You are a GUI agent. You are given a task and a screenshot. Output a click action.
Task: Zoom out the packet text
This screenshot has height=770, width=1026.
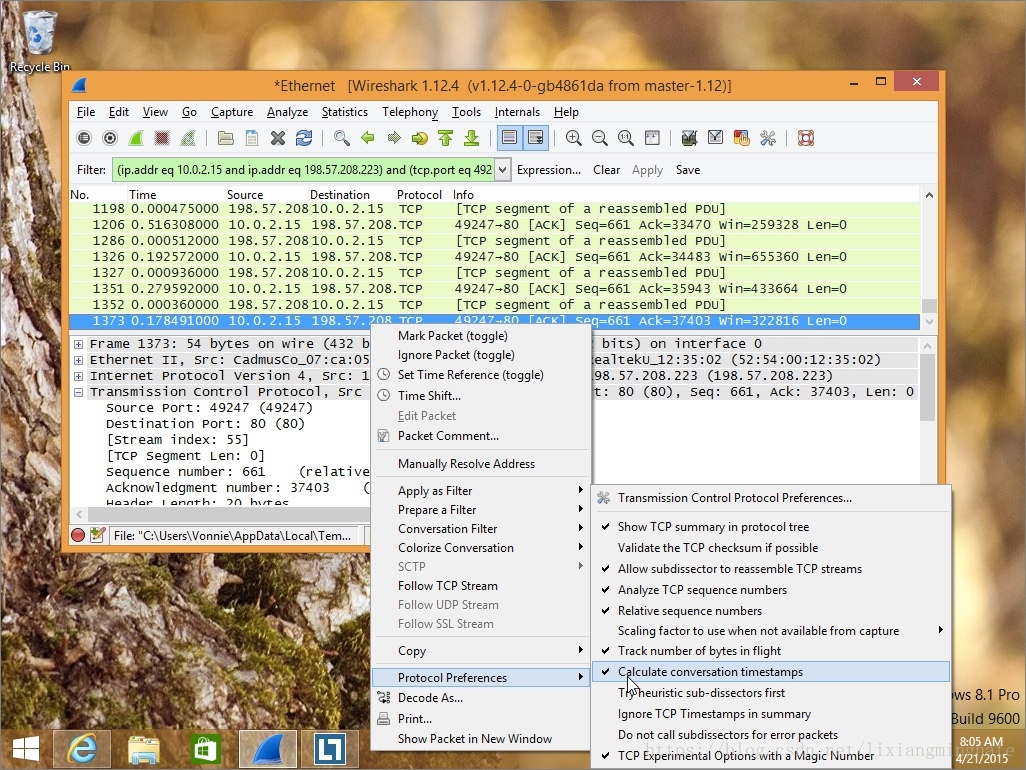[x=599, y=138]
